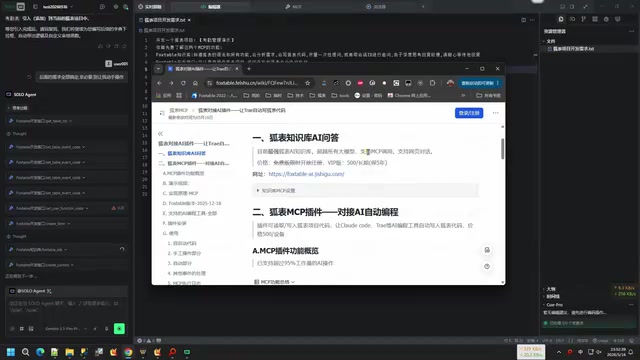Screen dimensions: 640x360
Task: Select outline item A.MCP插件功能概览
Action: point(183,173)
